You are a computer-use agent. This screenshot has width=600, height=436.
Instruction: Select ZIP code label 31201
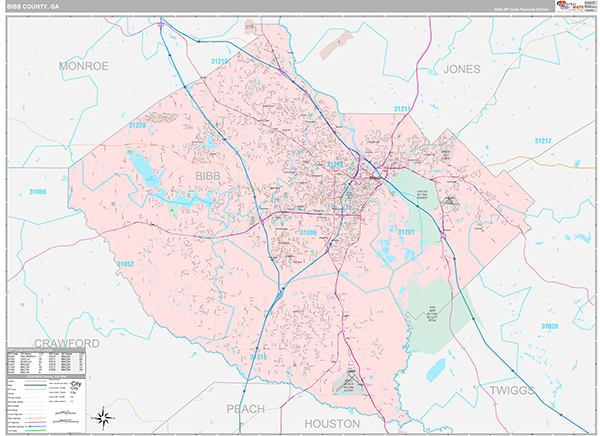(406, 232)
